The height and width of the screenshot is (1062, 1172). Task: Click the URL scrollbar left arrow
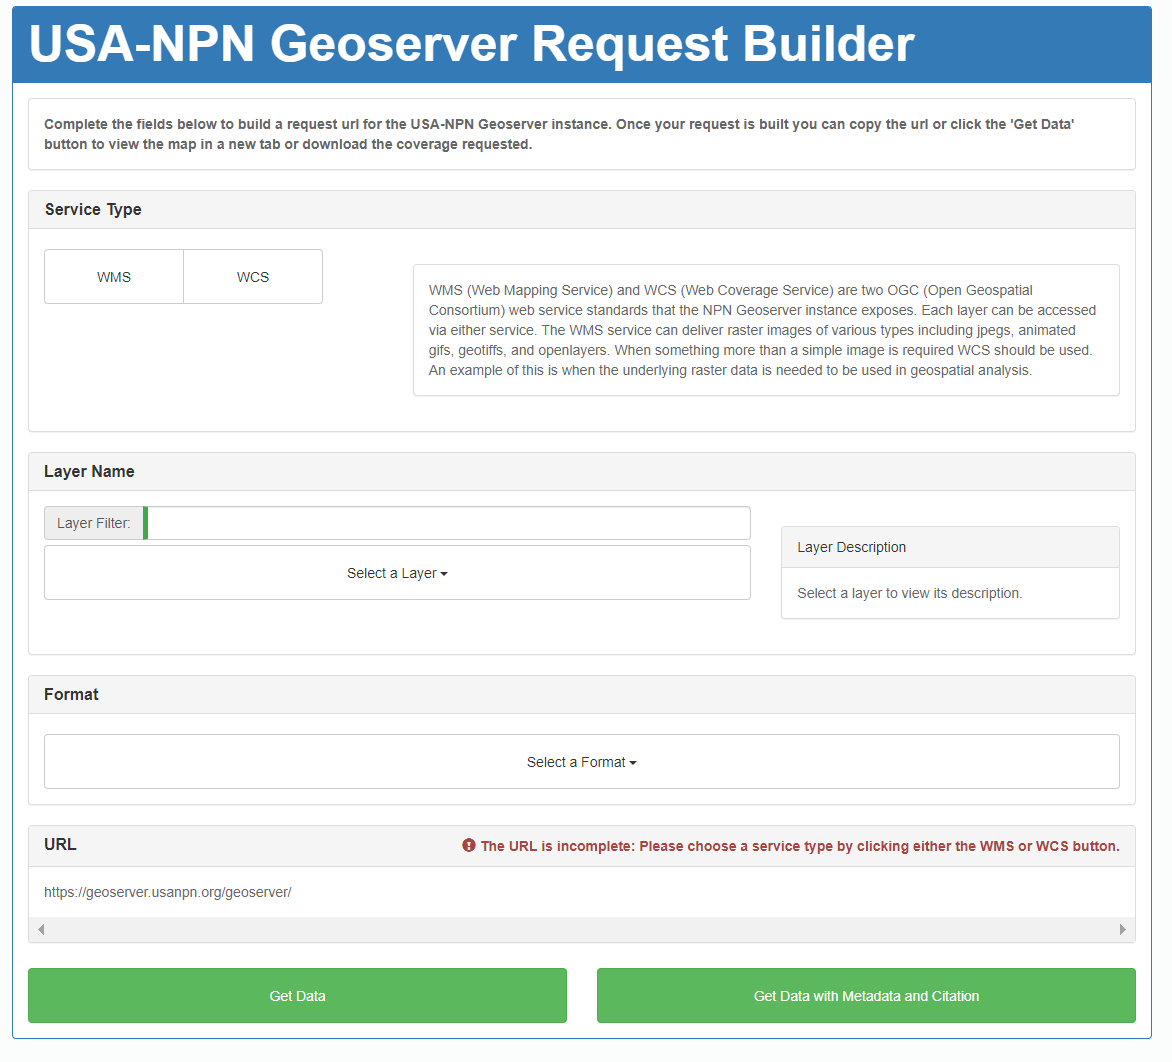41,930
